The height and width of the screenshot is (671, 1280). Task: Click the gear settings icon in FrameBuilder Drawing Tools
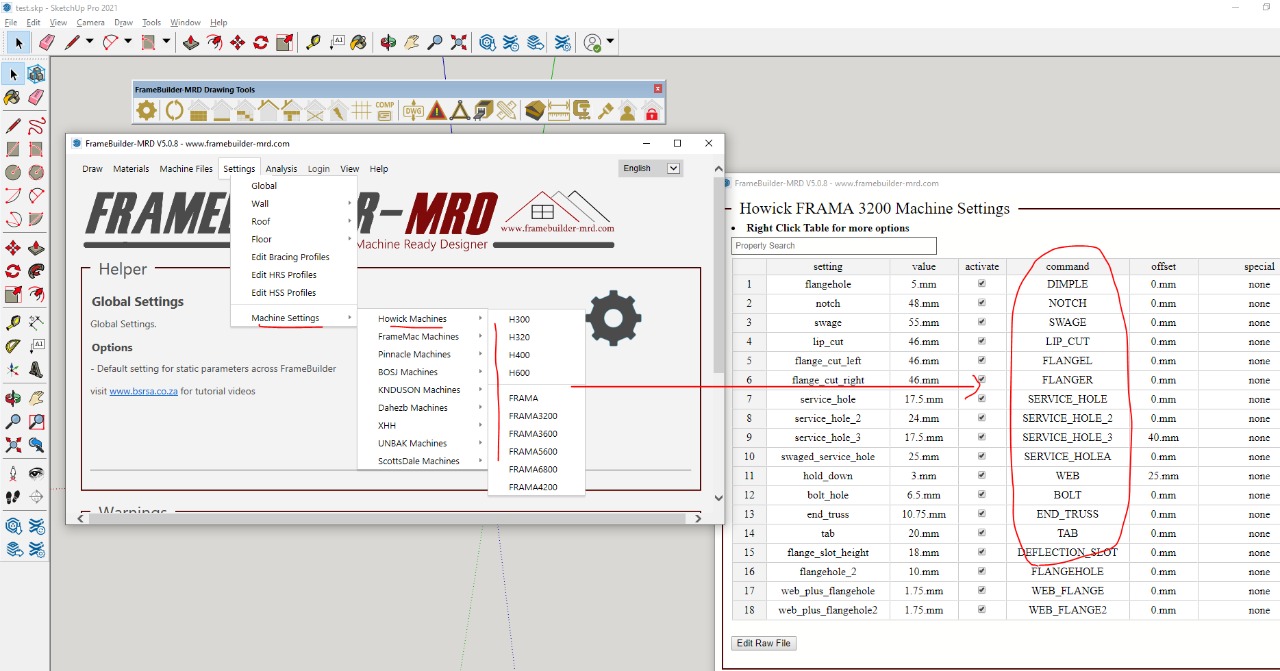(x=147, y=111)
